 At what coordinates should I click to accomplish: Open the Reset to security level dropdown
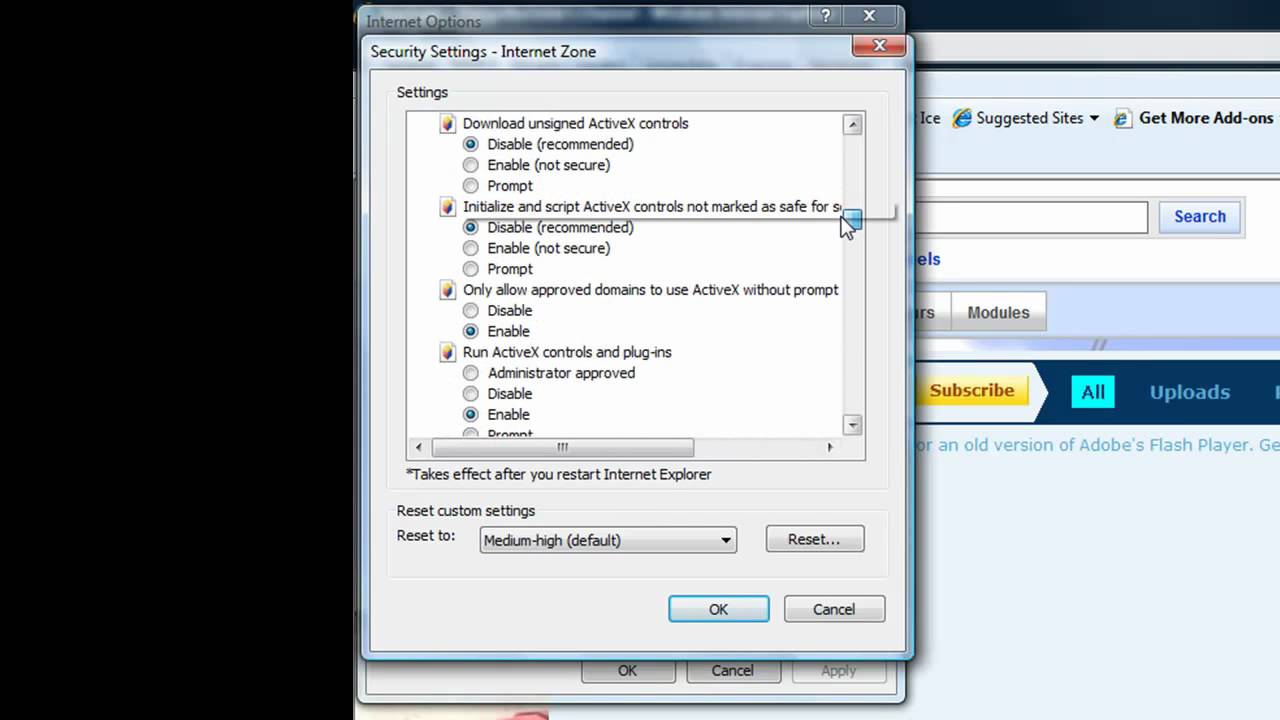pyautogui.click(x=608, y=540)
